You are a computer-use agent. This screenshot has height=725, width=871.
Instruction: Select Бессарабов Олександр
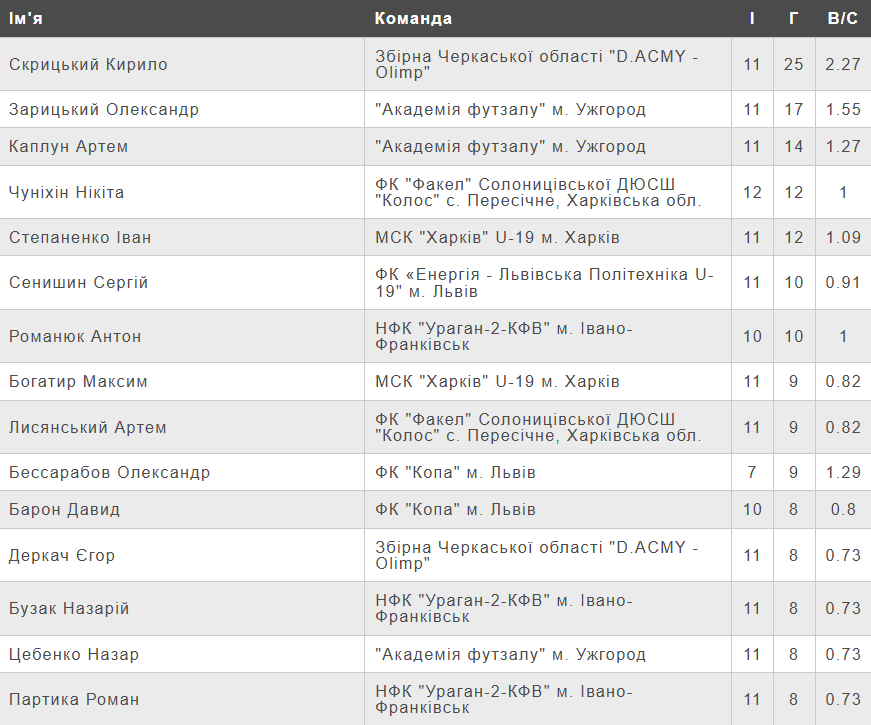109,473
